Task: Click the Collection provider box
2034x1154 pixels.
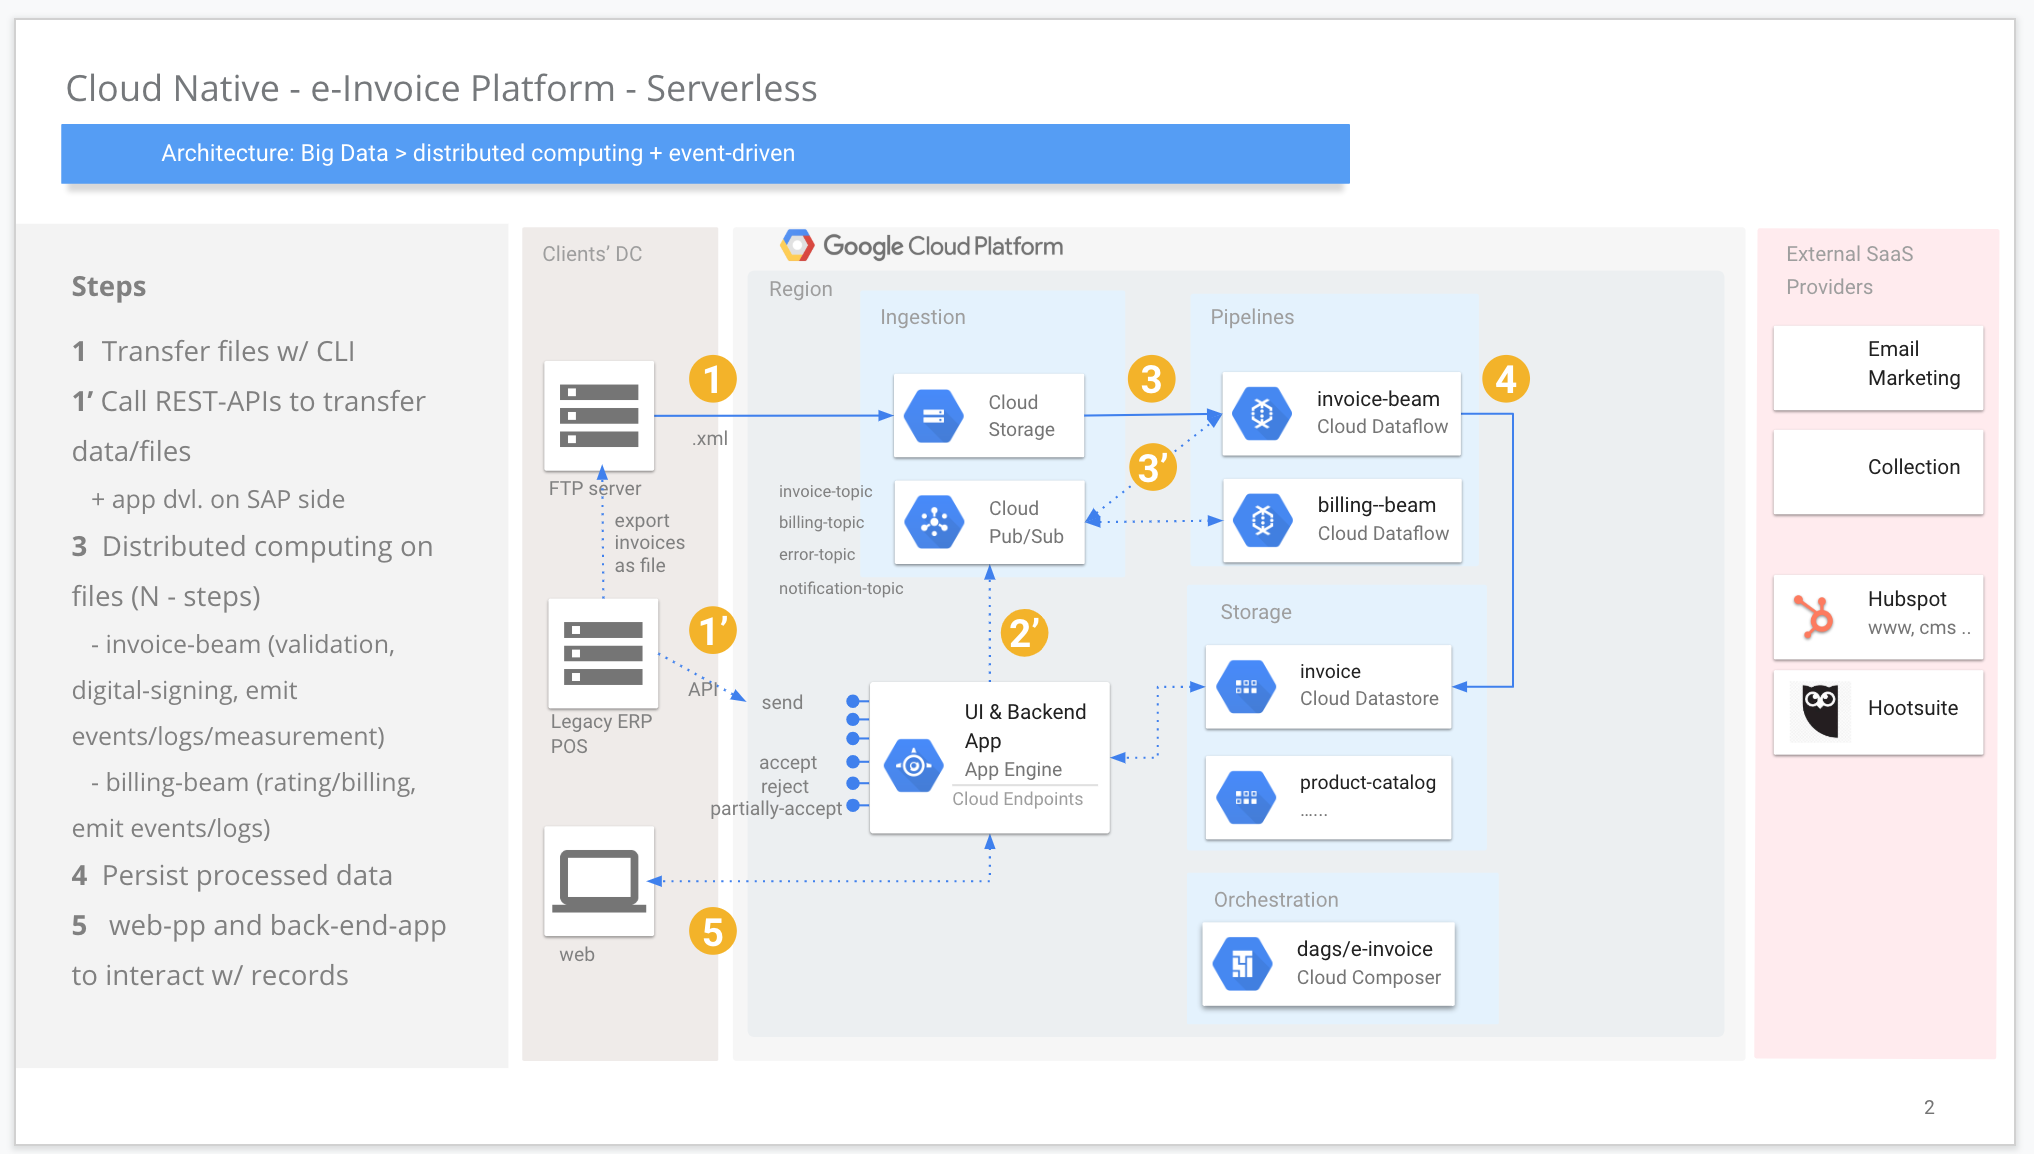Action: 1878,471
